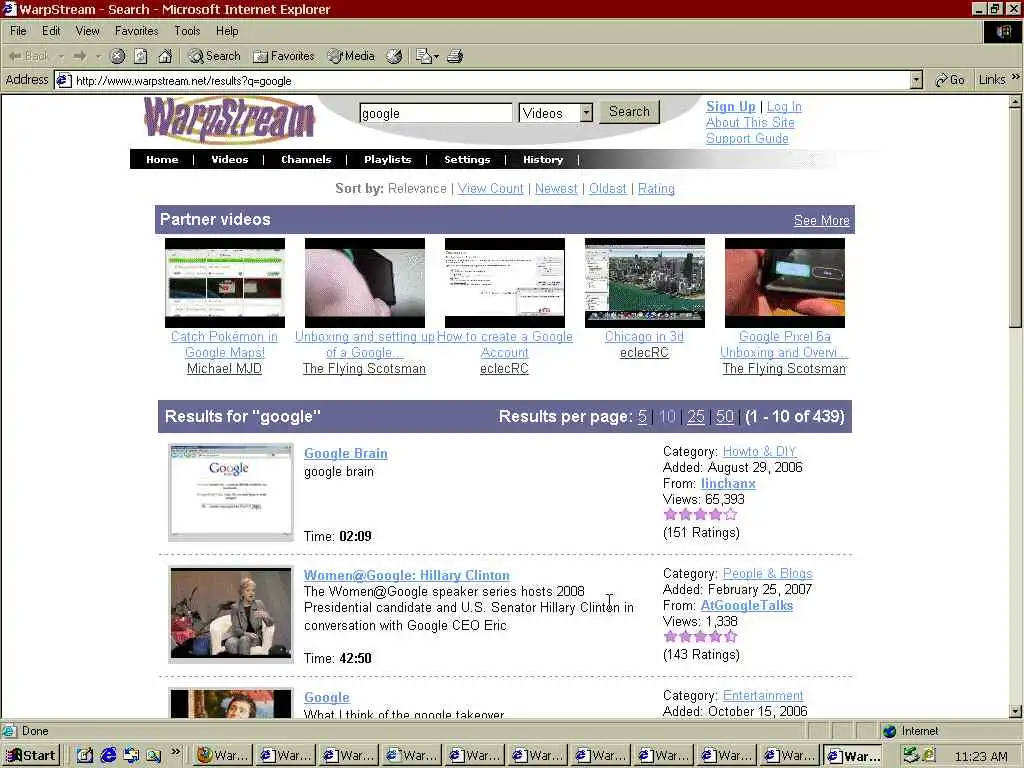Click the WarpStream Search button
Image resolution: width=1024 pixels, height=768 pixels.
[630, 112]
